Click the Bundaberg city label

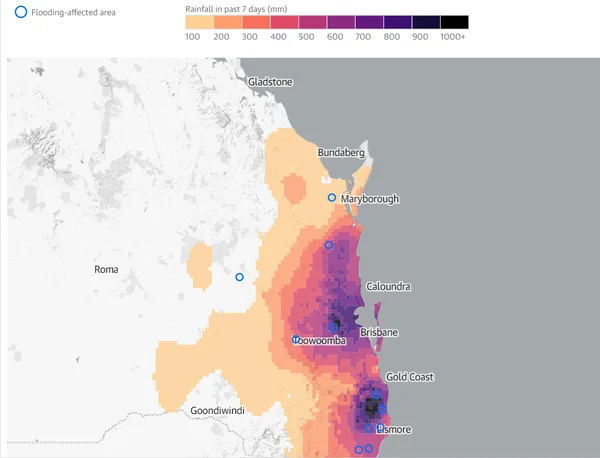(x=342, y=152)
